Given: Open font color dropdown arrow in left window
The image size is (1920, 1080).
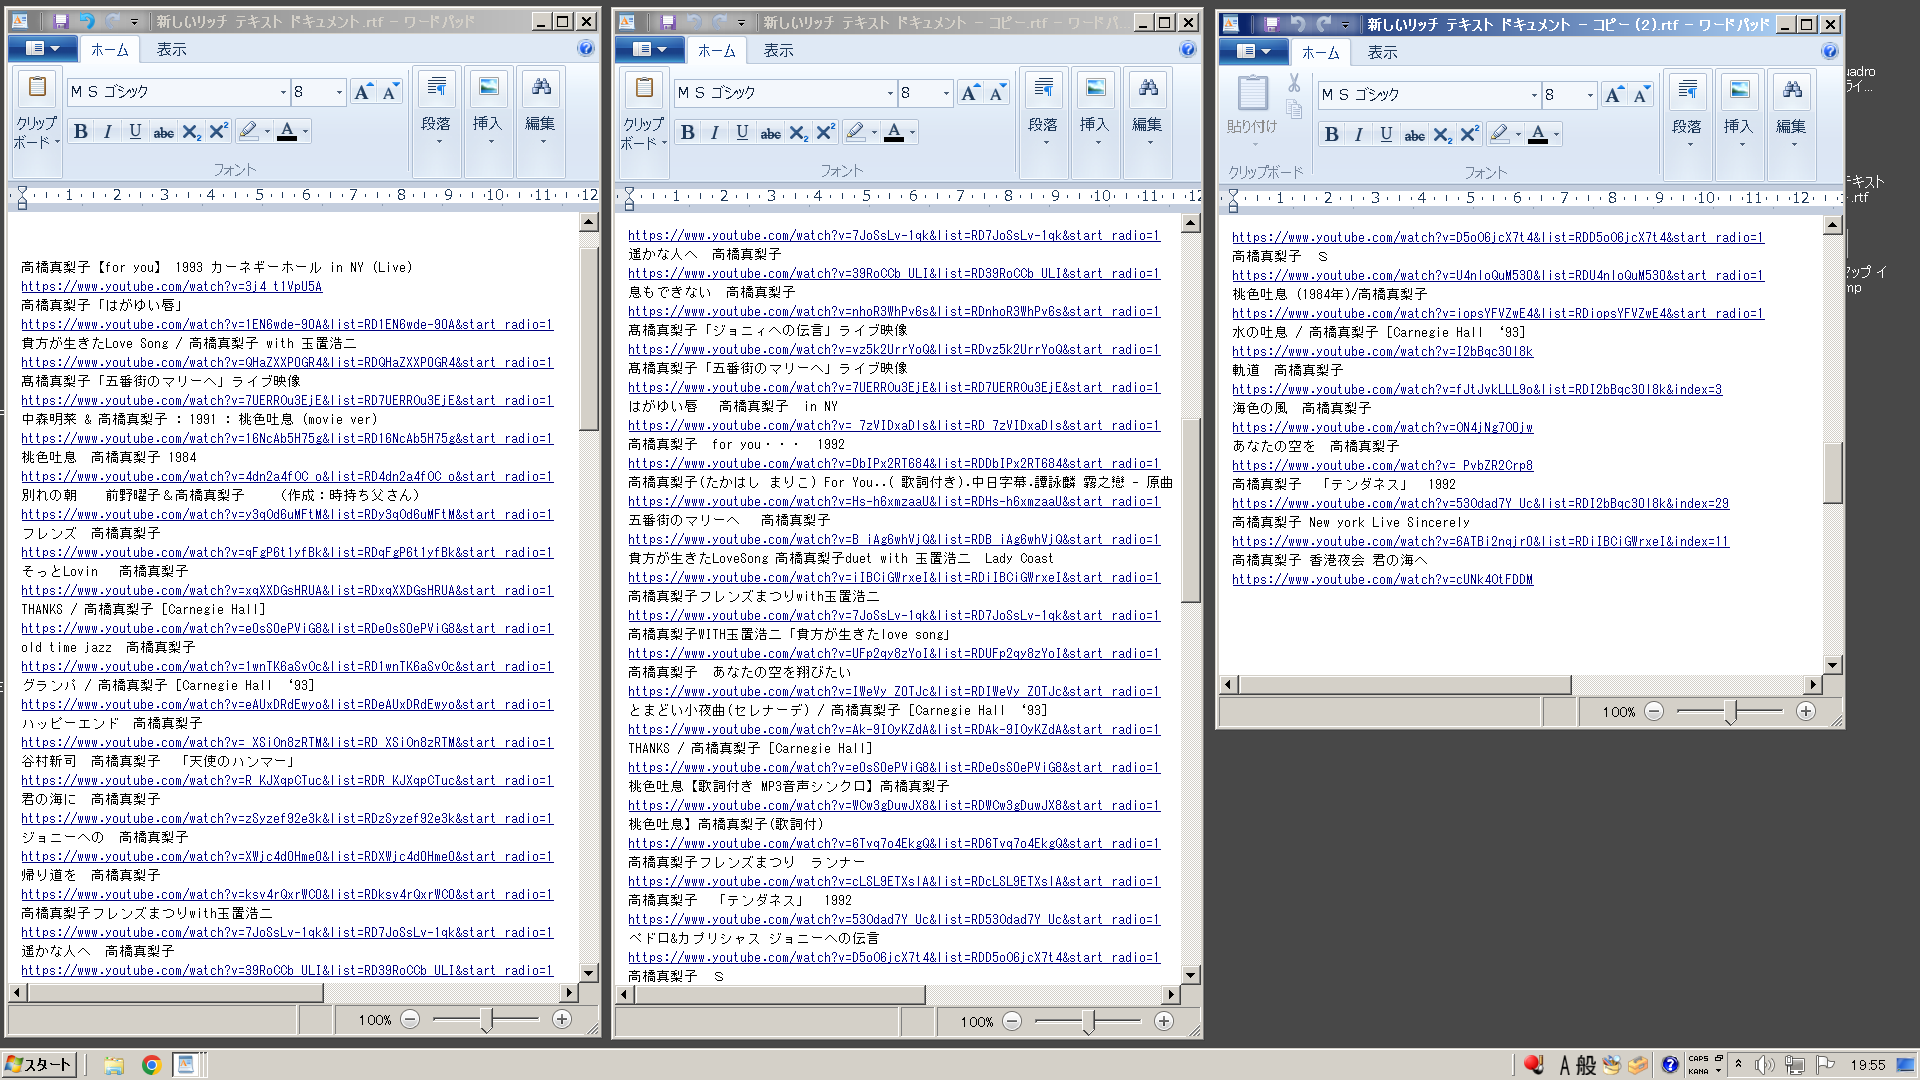Looking at the screenshot, I should point(305,131).
